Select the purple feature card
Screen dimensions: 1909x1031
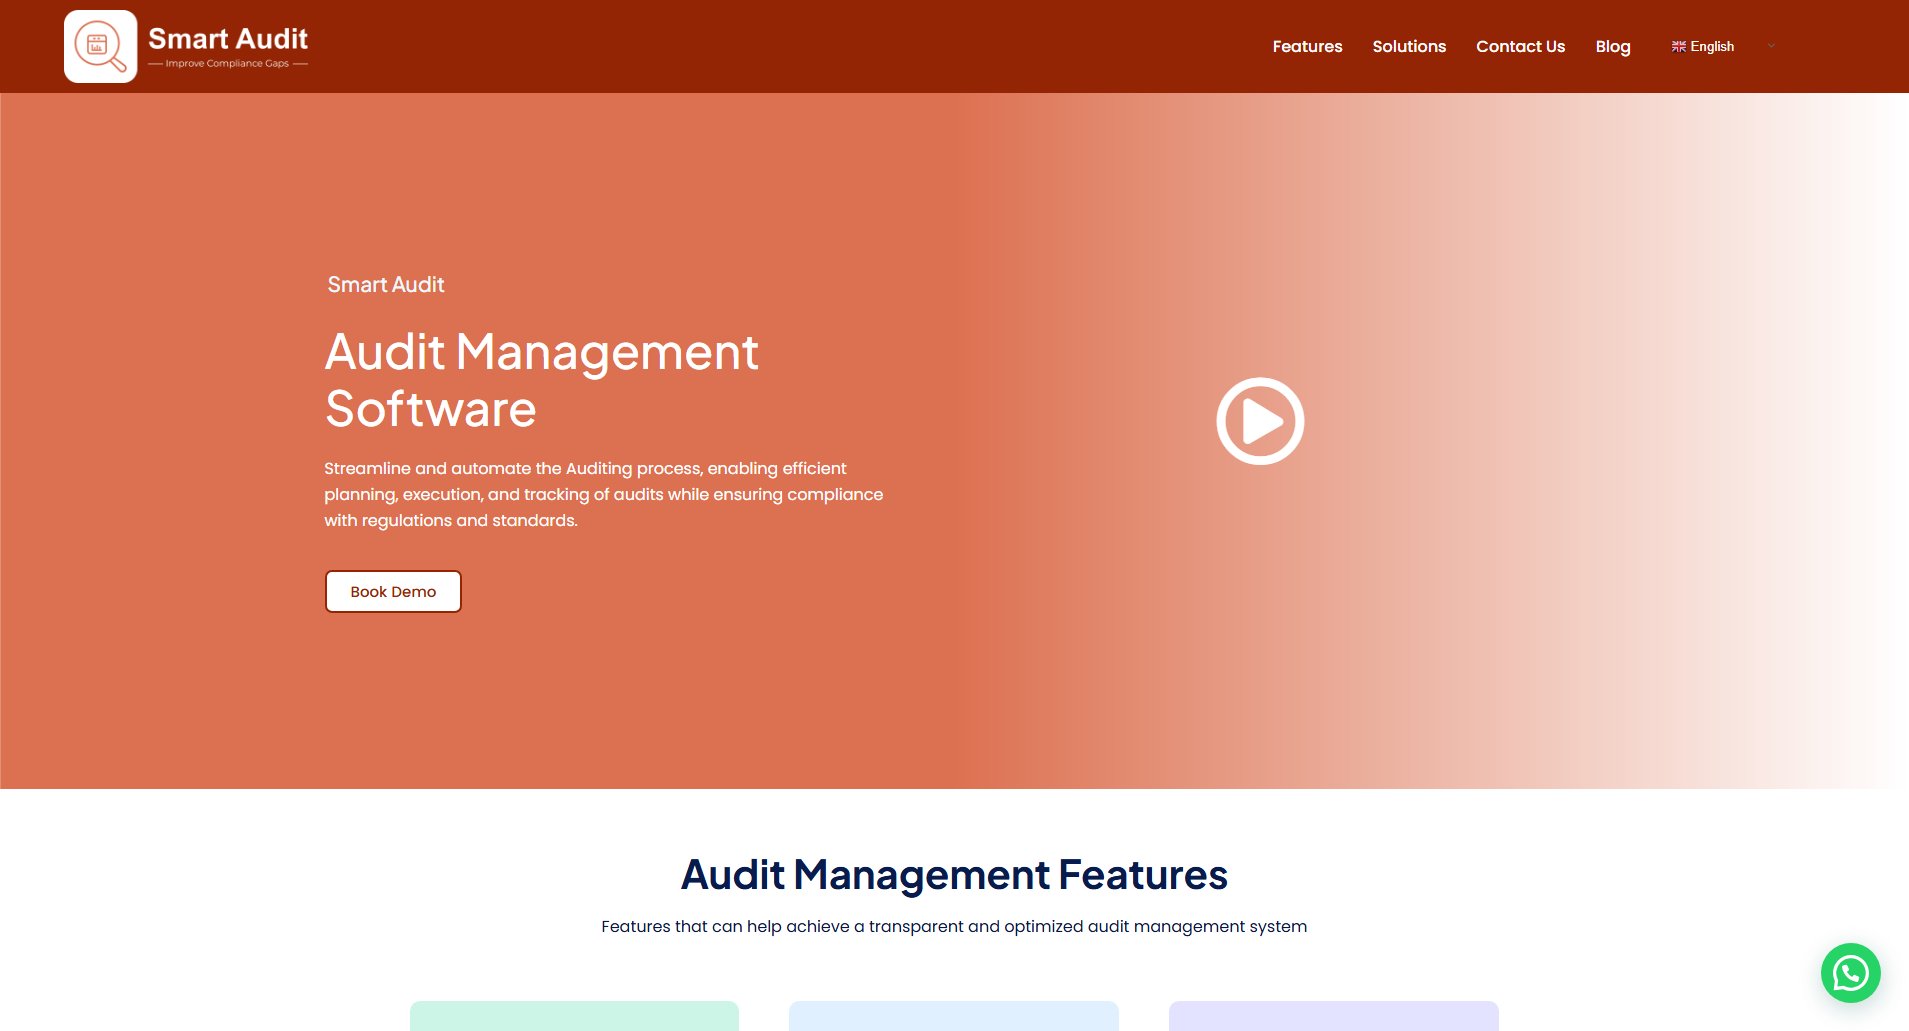tap(1333, 1015)
